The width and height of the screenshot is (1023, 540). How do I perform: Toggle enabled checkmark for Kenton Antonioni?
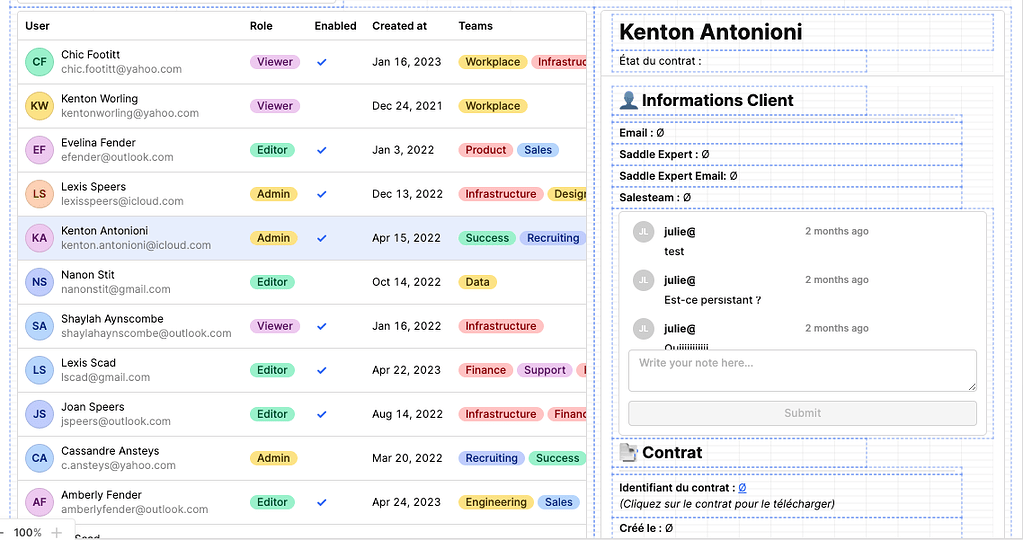click(322, 238)
